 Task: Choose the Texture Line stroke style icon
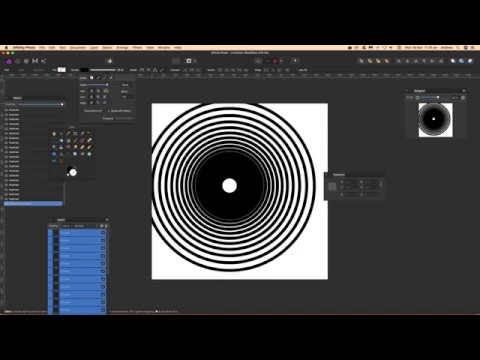point(111,77)
